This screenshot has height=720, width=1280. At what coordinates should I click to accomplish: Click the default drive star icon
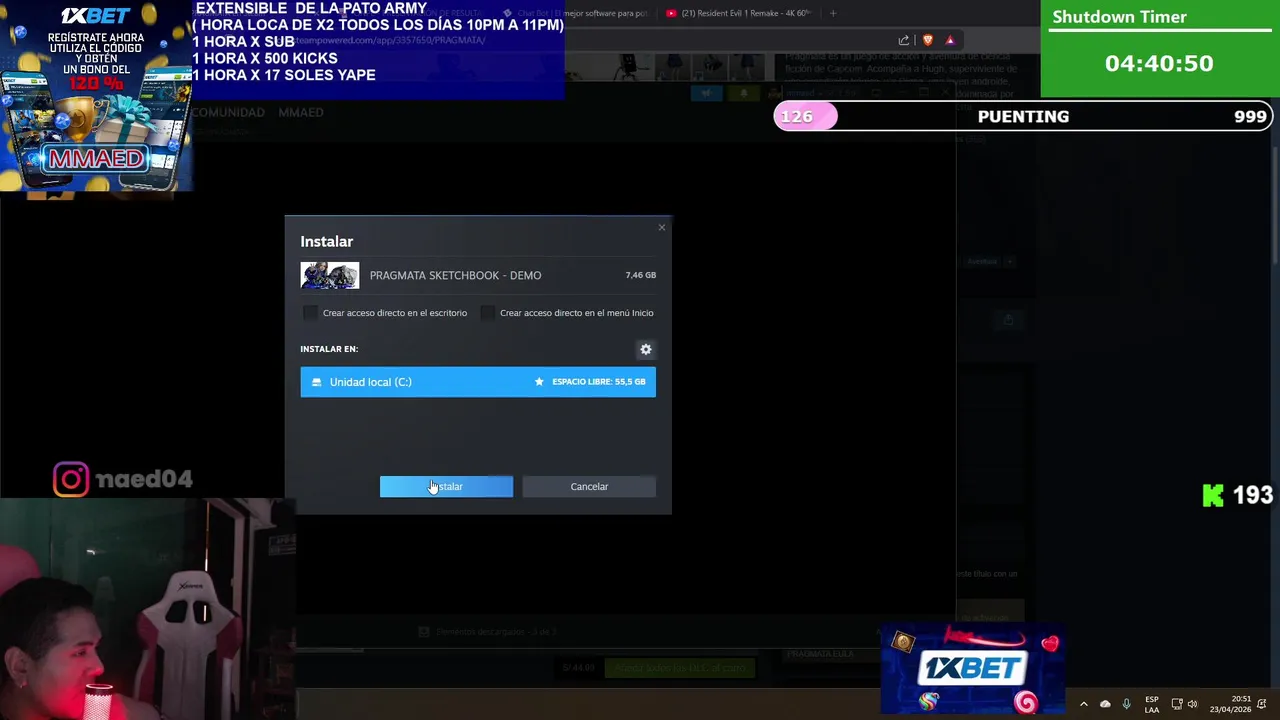pyautogui.click(x=539, y=382)
